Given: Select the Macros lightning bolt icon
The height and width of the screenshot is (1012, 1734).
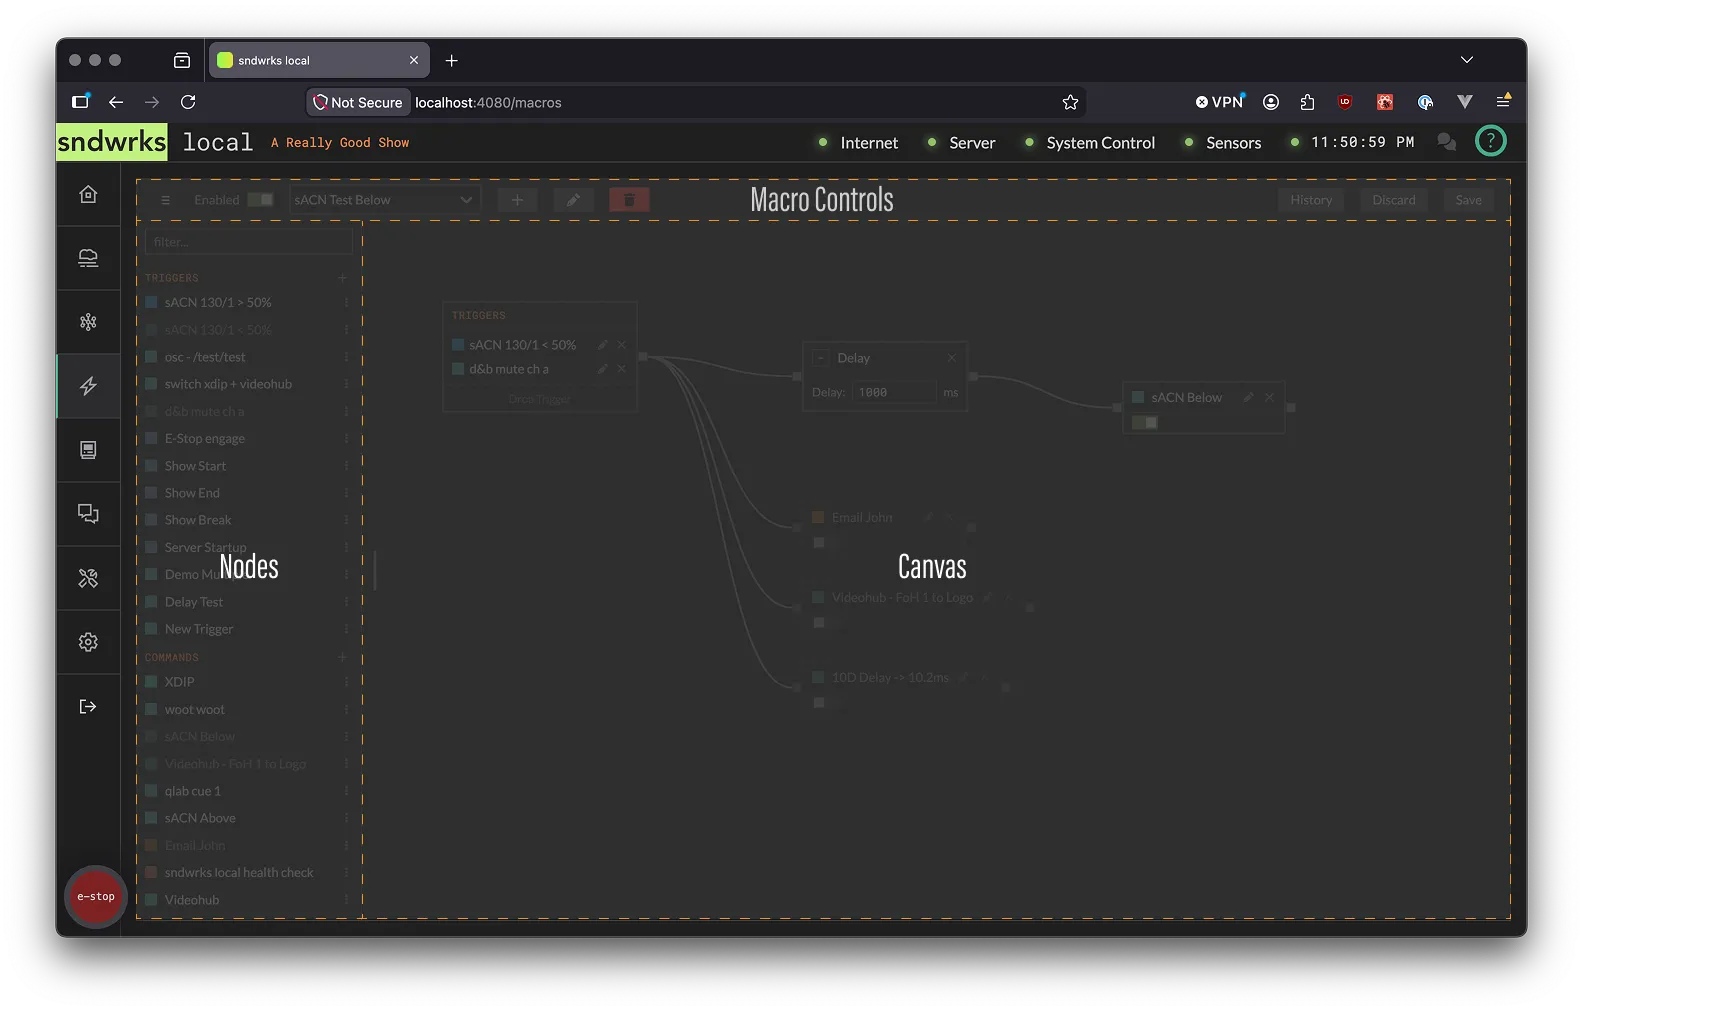Looking at the screenshot, I should click(88, 386).
